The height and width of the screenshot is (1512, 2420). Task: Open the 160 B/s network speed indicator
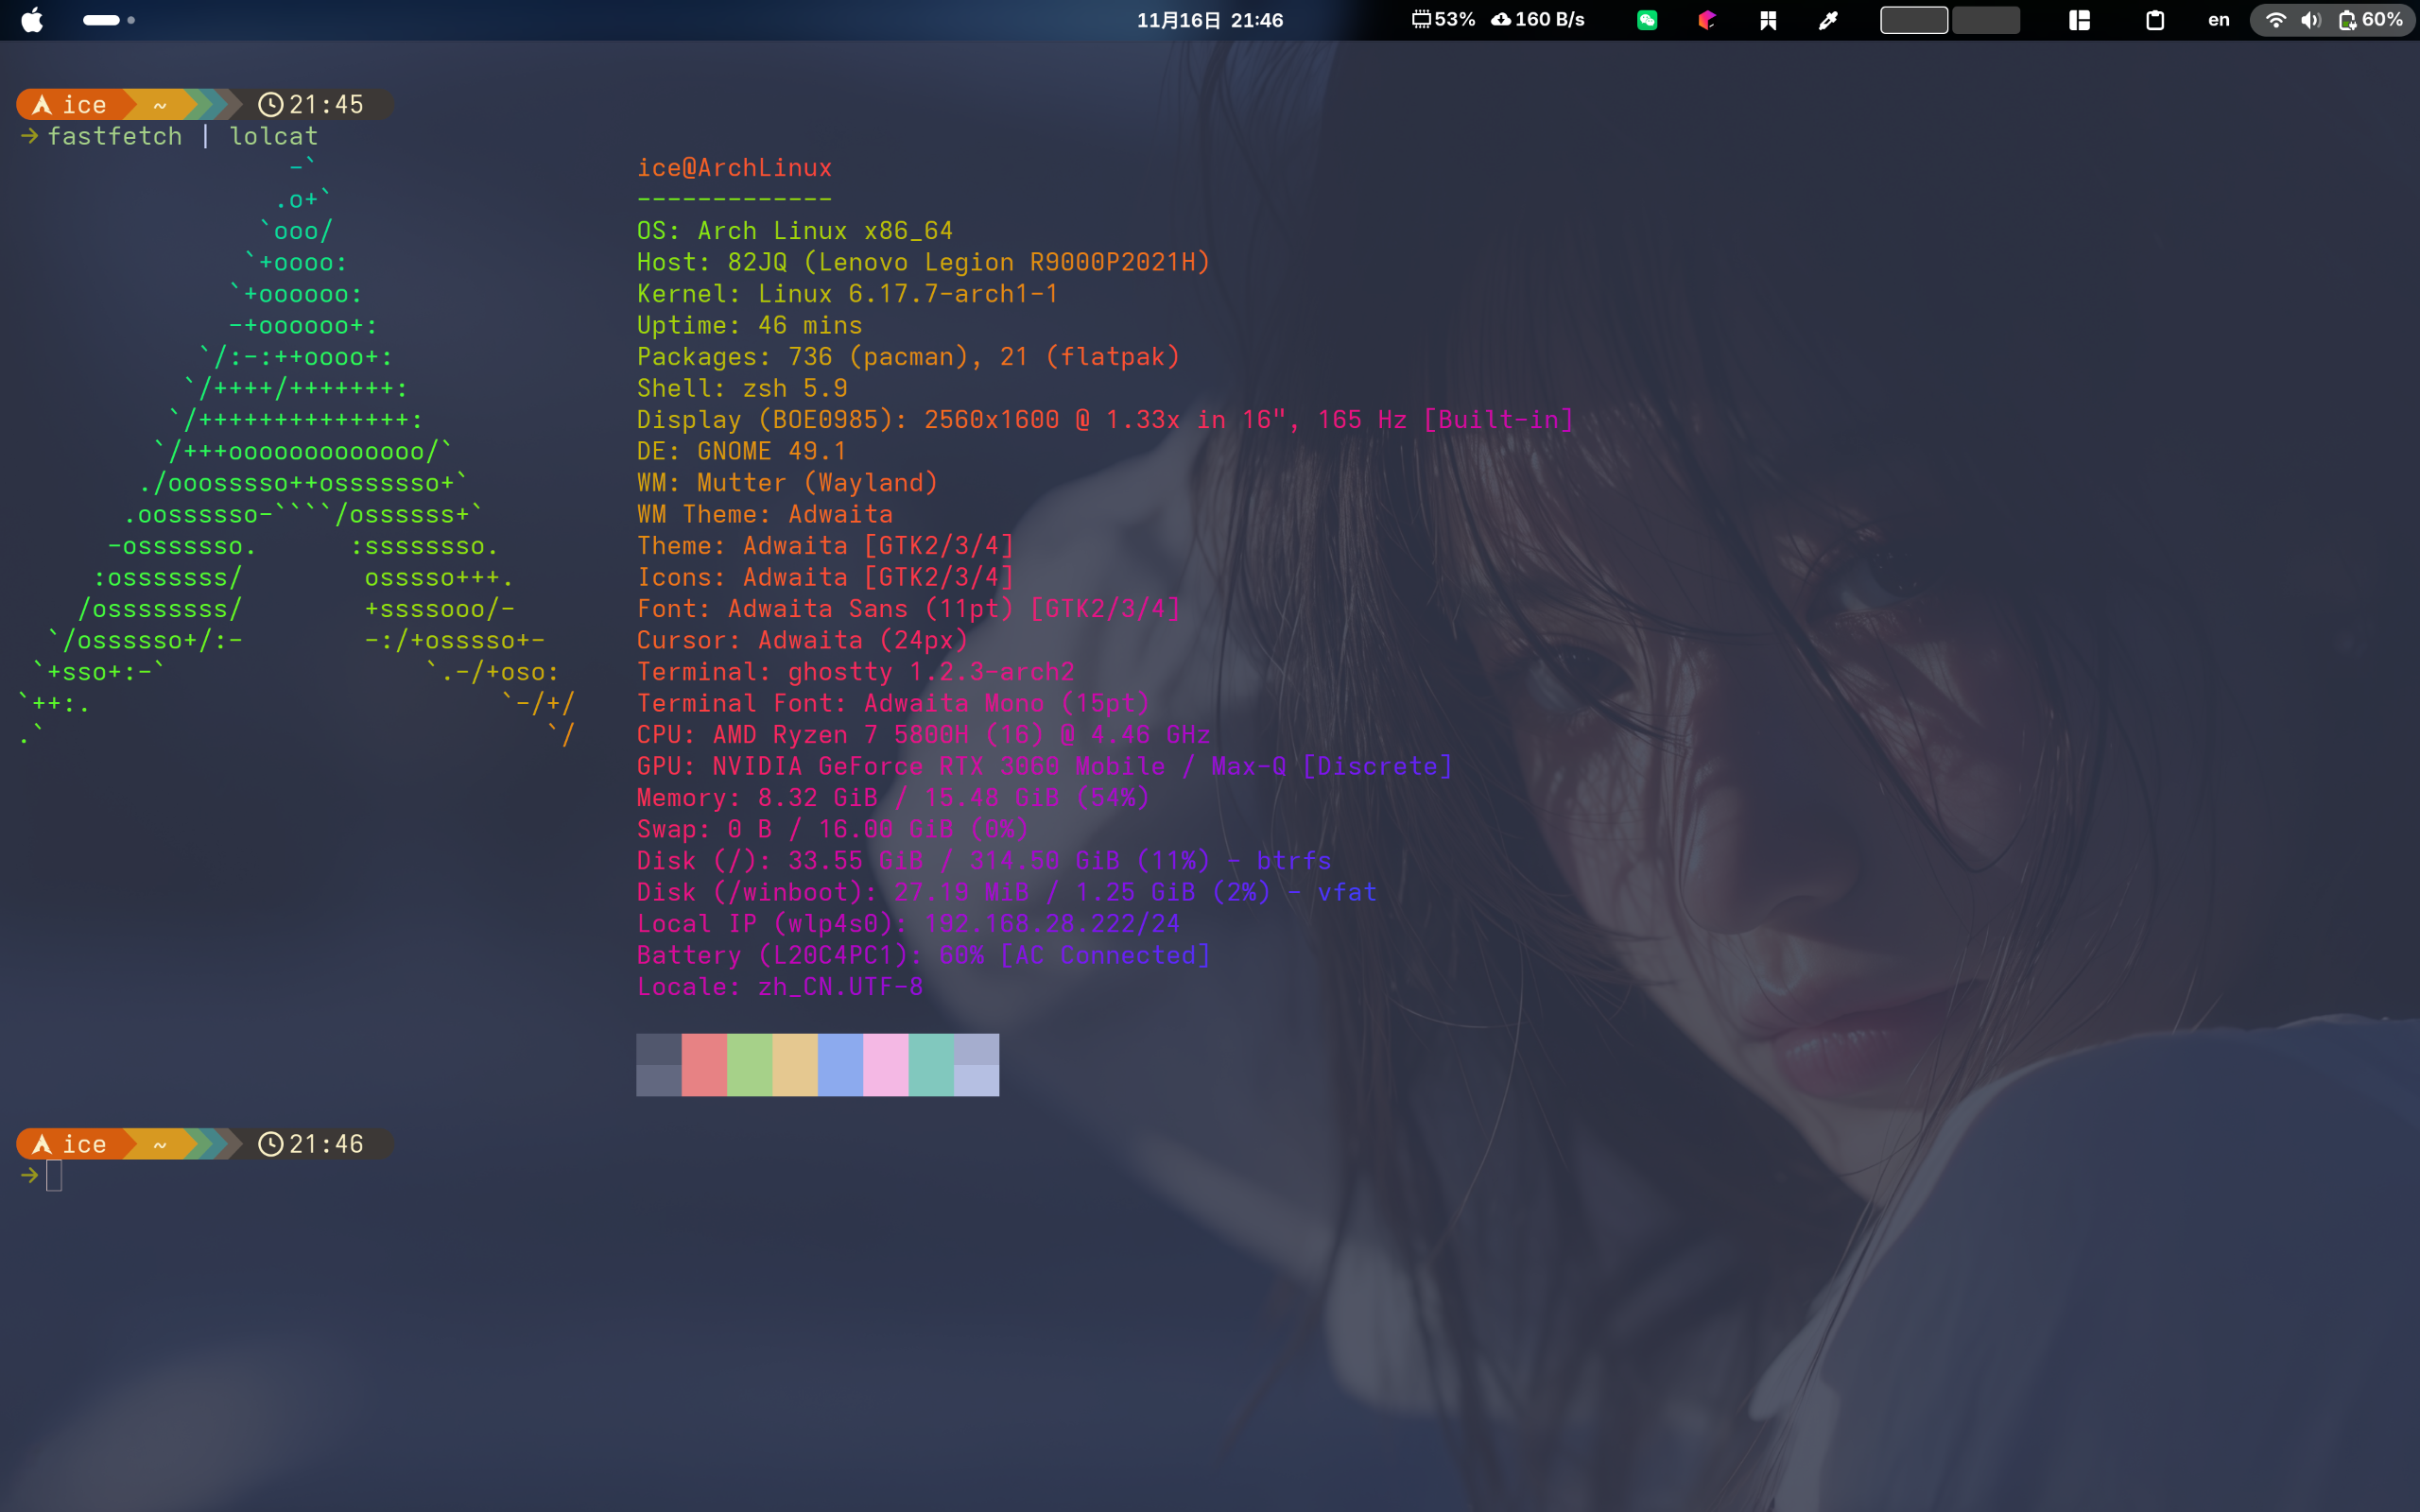[x=1538, y=20]
